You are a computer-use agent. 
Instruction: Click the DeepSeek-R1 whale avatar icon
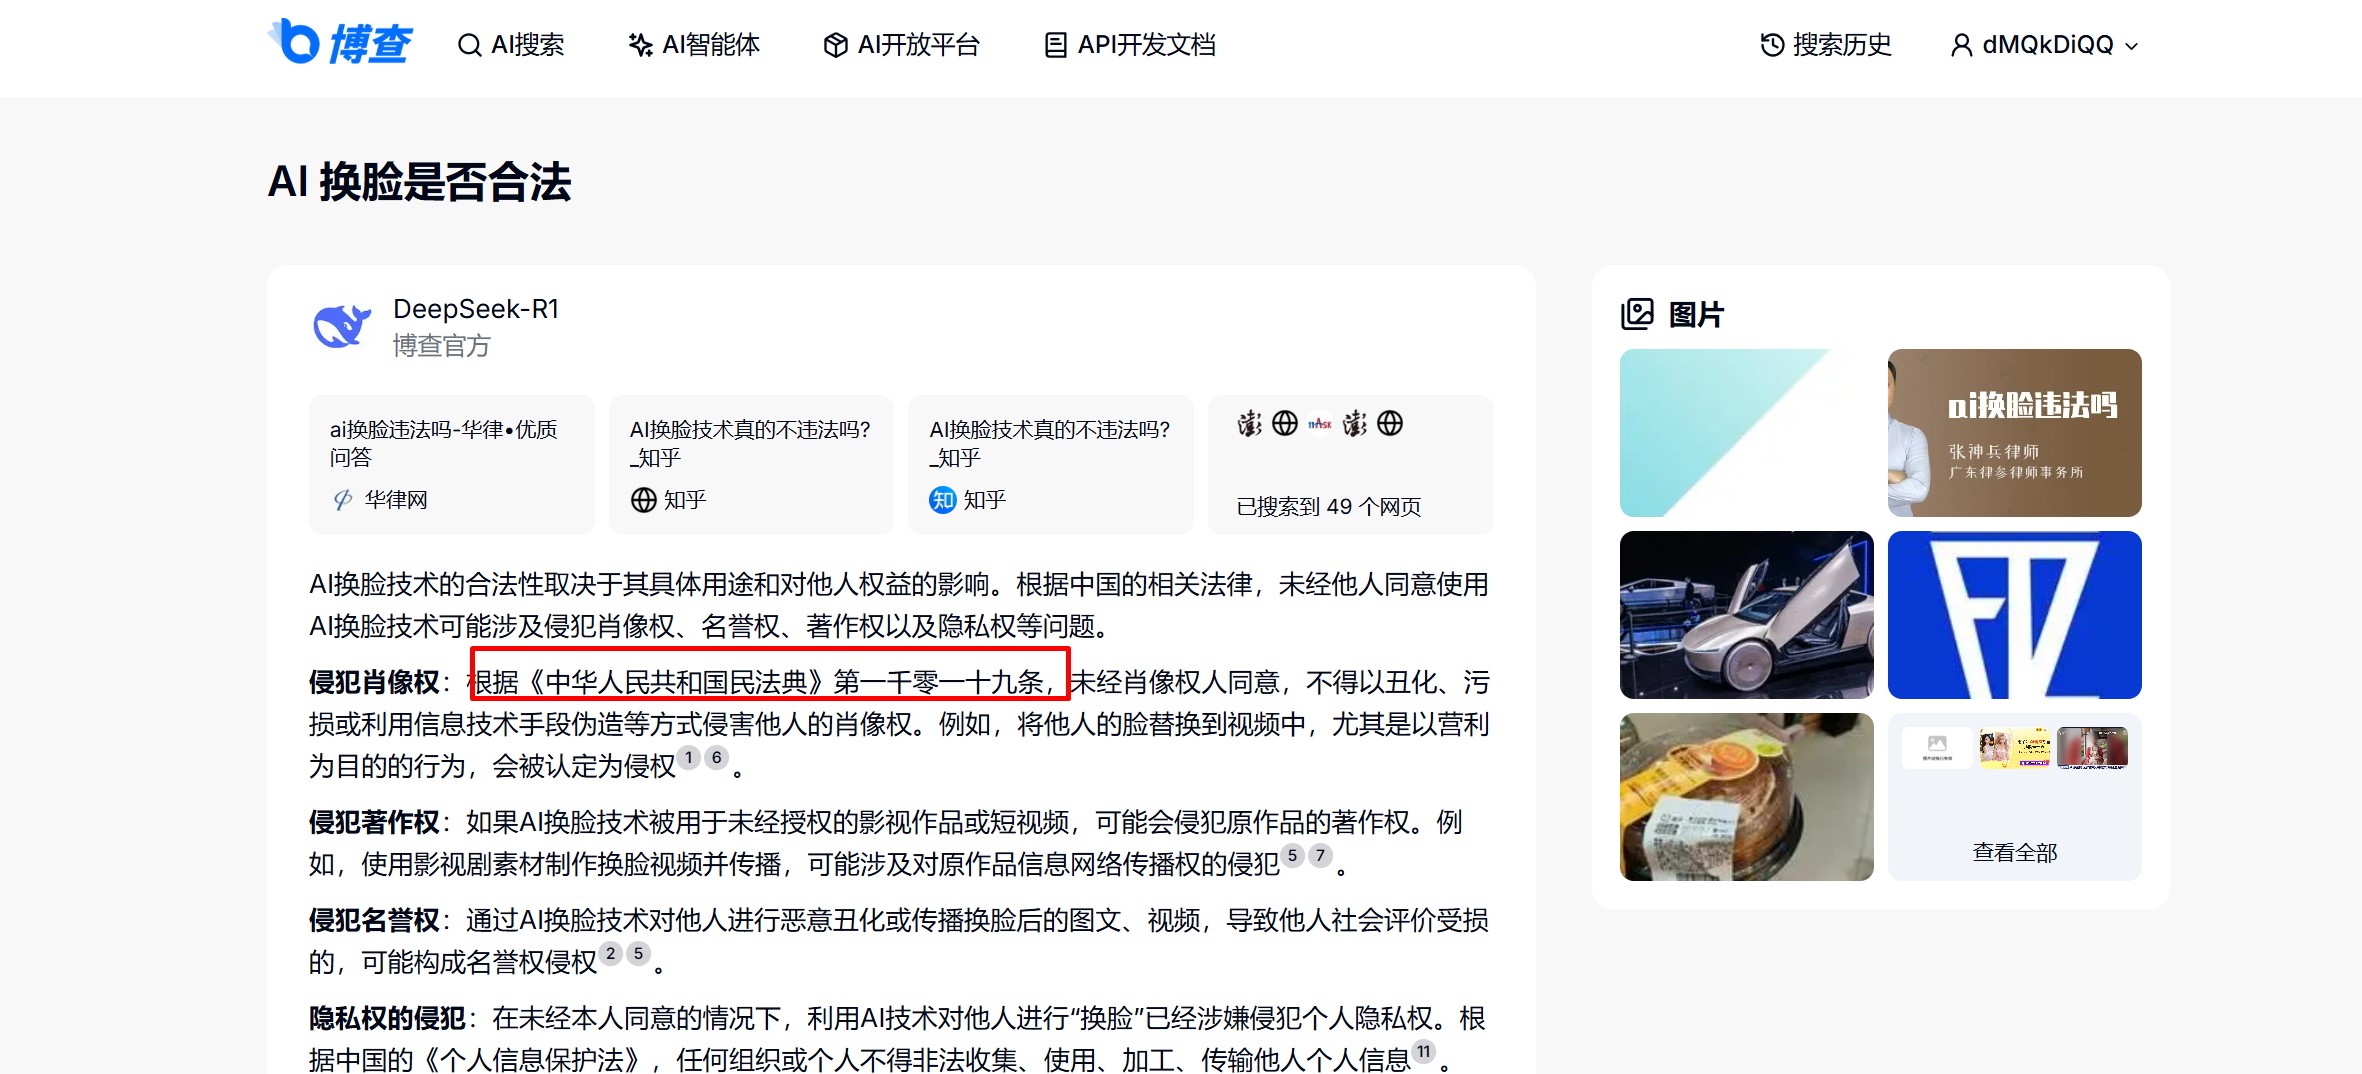[340, 326]
